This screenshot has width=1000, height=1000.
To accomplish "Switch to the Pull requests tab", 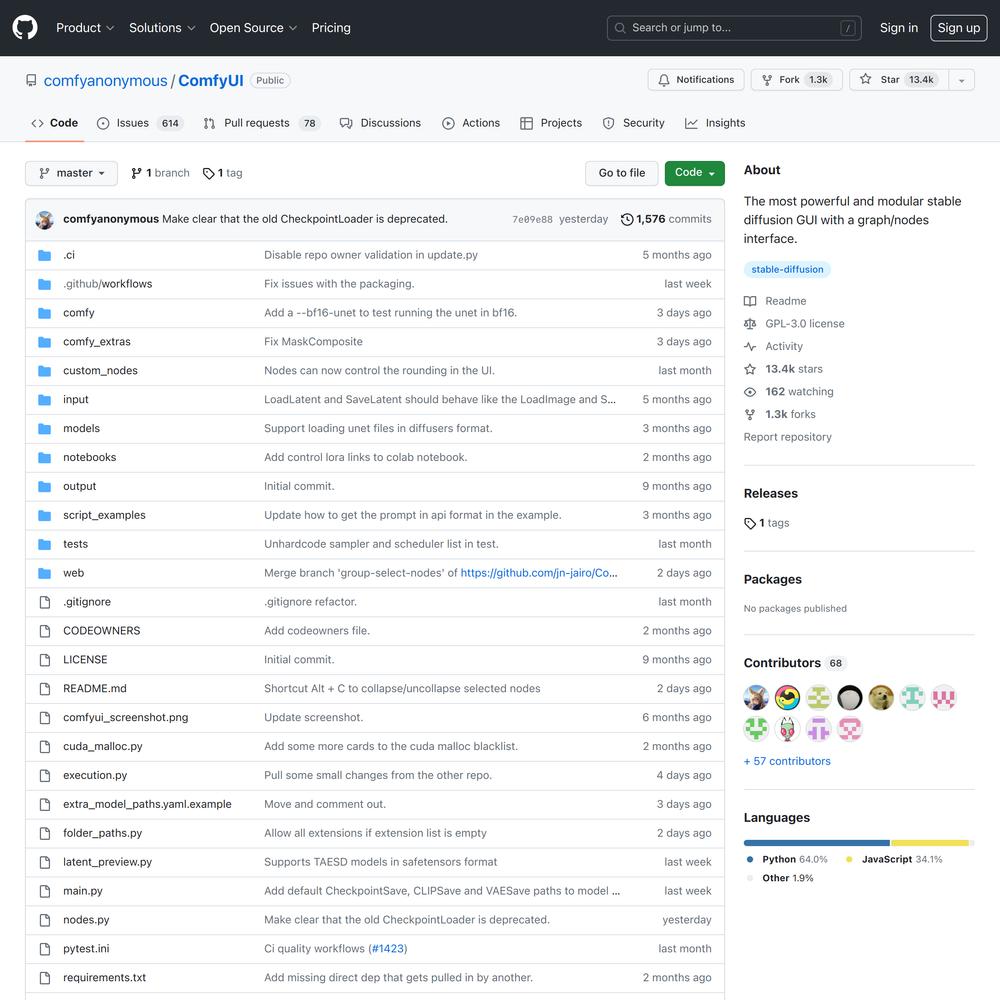I will pos(261,123).
